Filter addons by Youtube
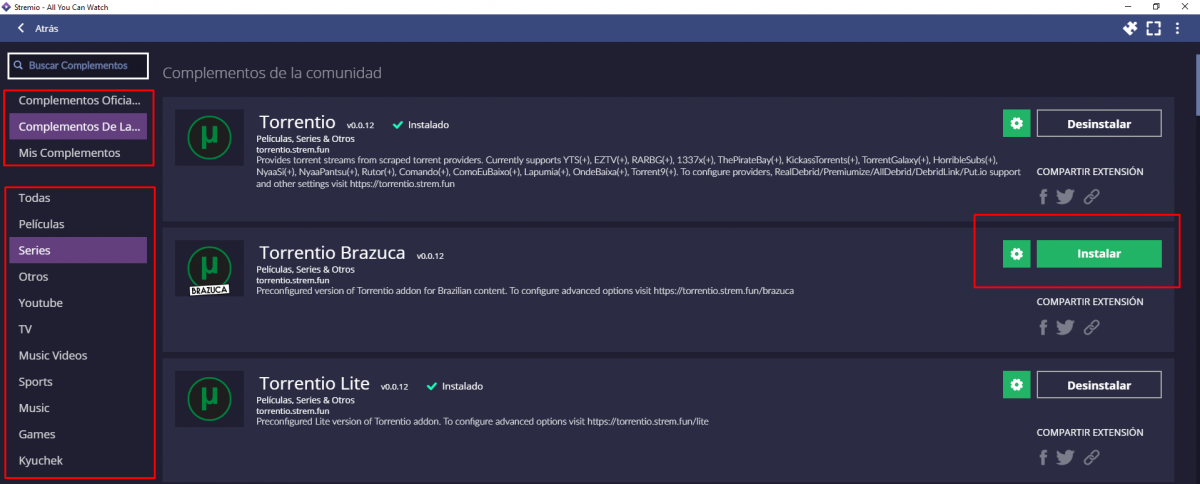 coord(78,303)
